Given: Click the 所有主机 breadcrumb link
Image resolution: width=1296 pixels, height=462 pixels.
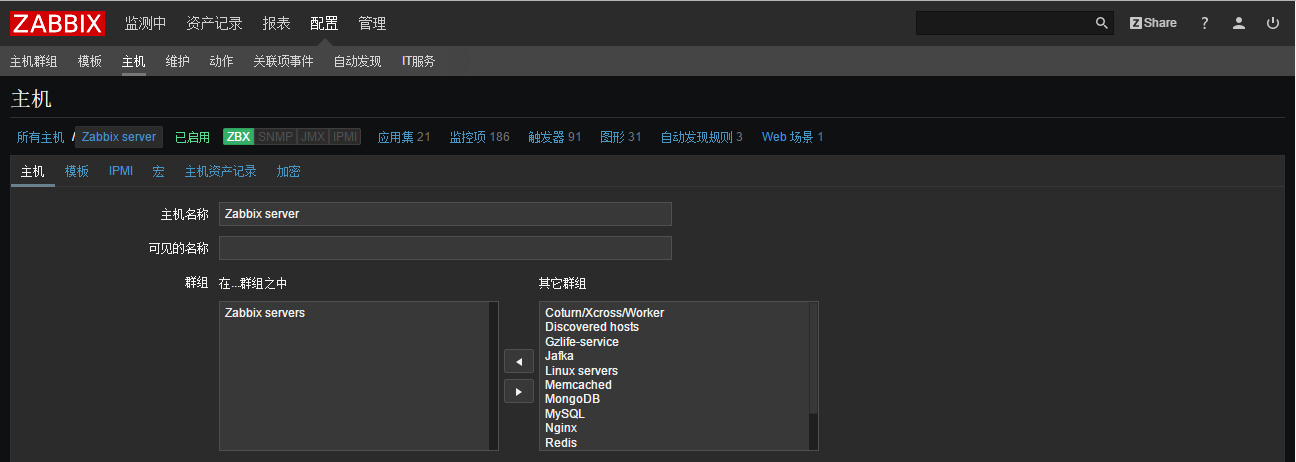Looking at the screenshot, I should click(40, 137).
